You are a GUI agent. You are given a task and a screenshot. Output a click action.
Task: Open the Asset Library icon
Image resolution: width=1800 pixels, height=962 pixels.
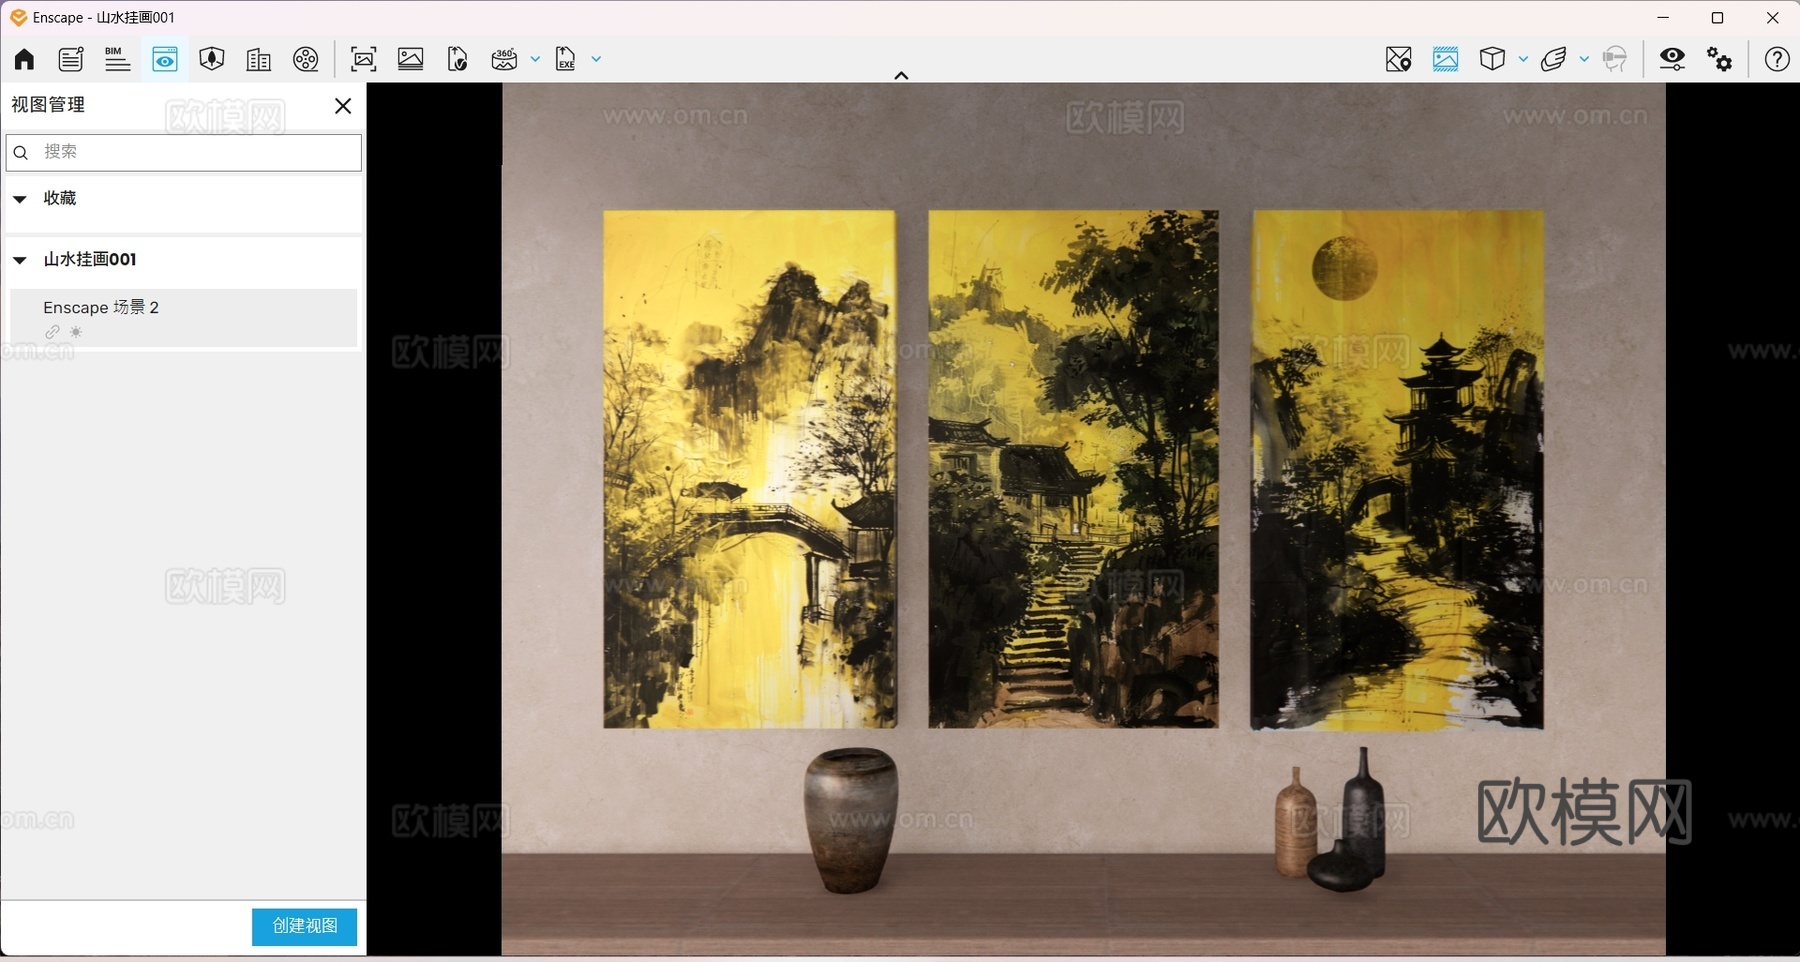click(x=211, y=59)
